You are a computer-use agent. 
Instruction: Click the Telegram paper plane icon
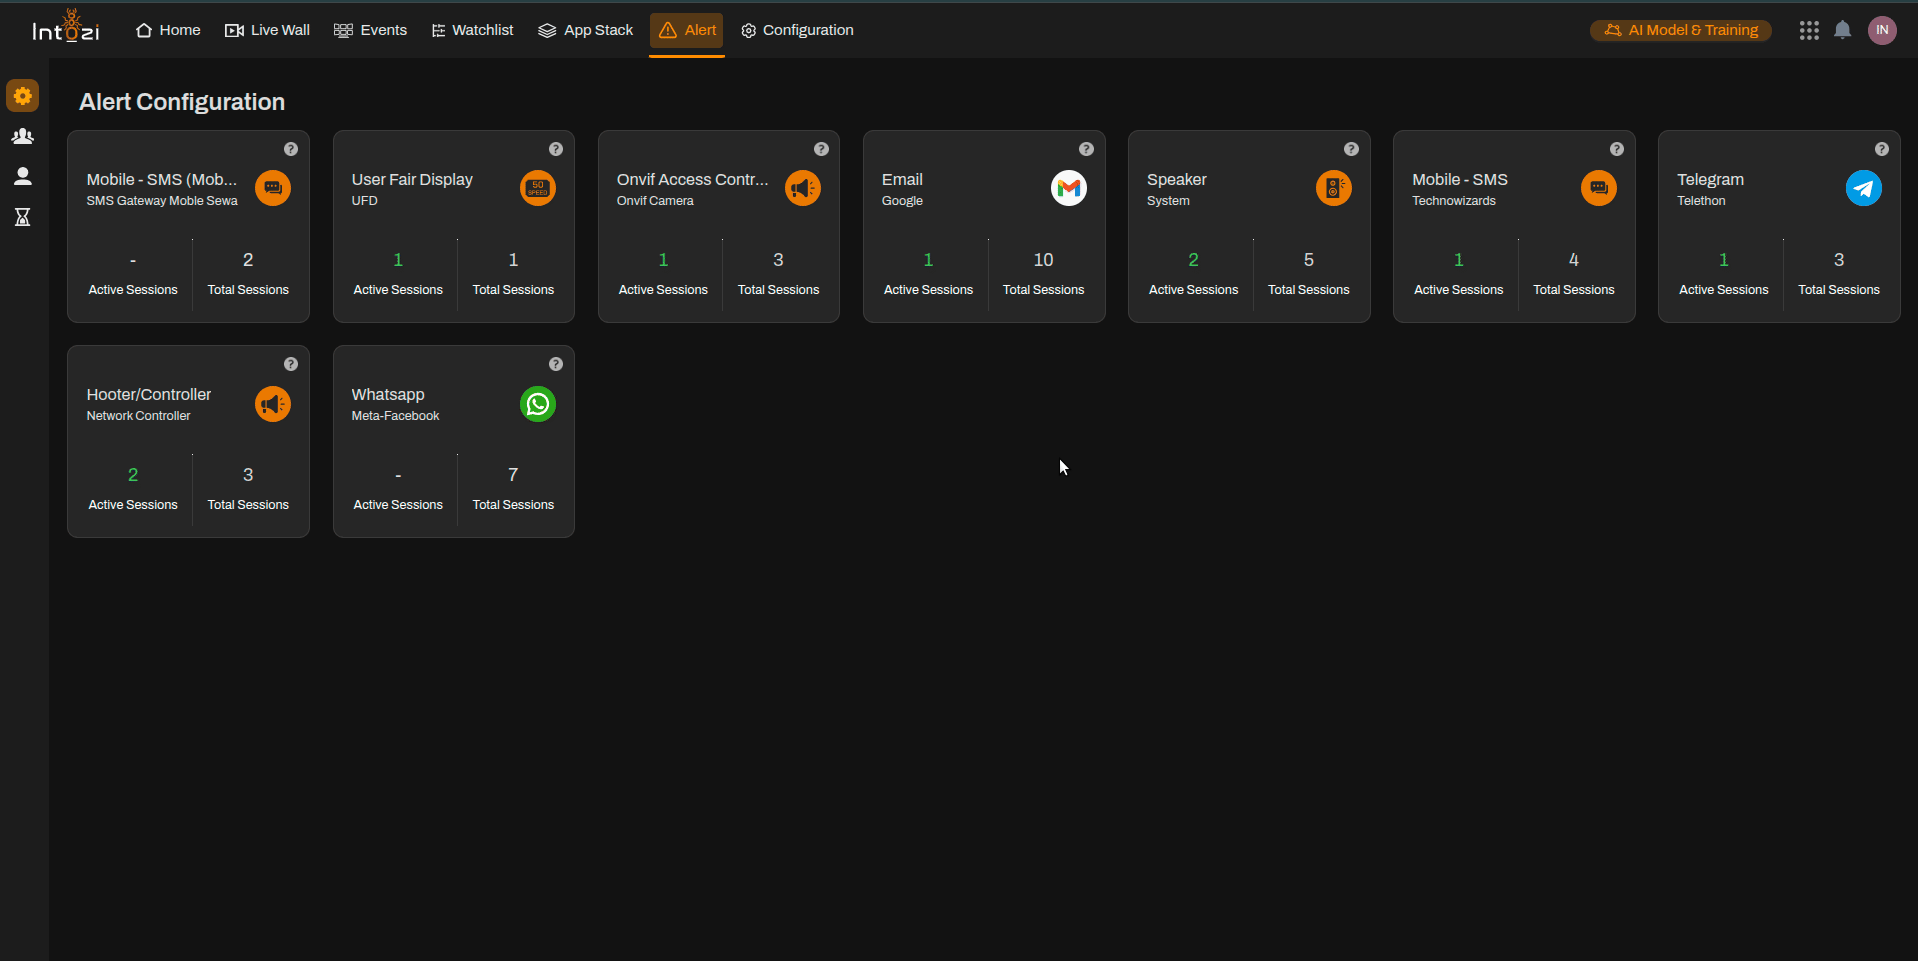coord(1863,188)
